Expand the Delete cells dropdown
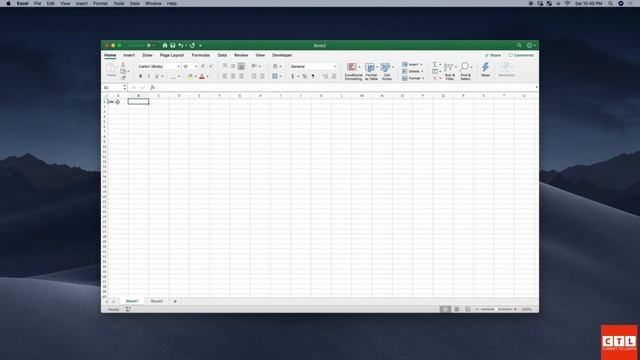This screenshot has width=640, height=360. coord(422,71)
